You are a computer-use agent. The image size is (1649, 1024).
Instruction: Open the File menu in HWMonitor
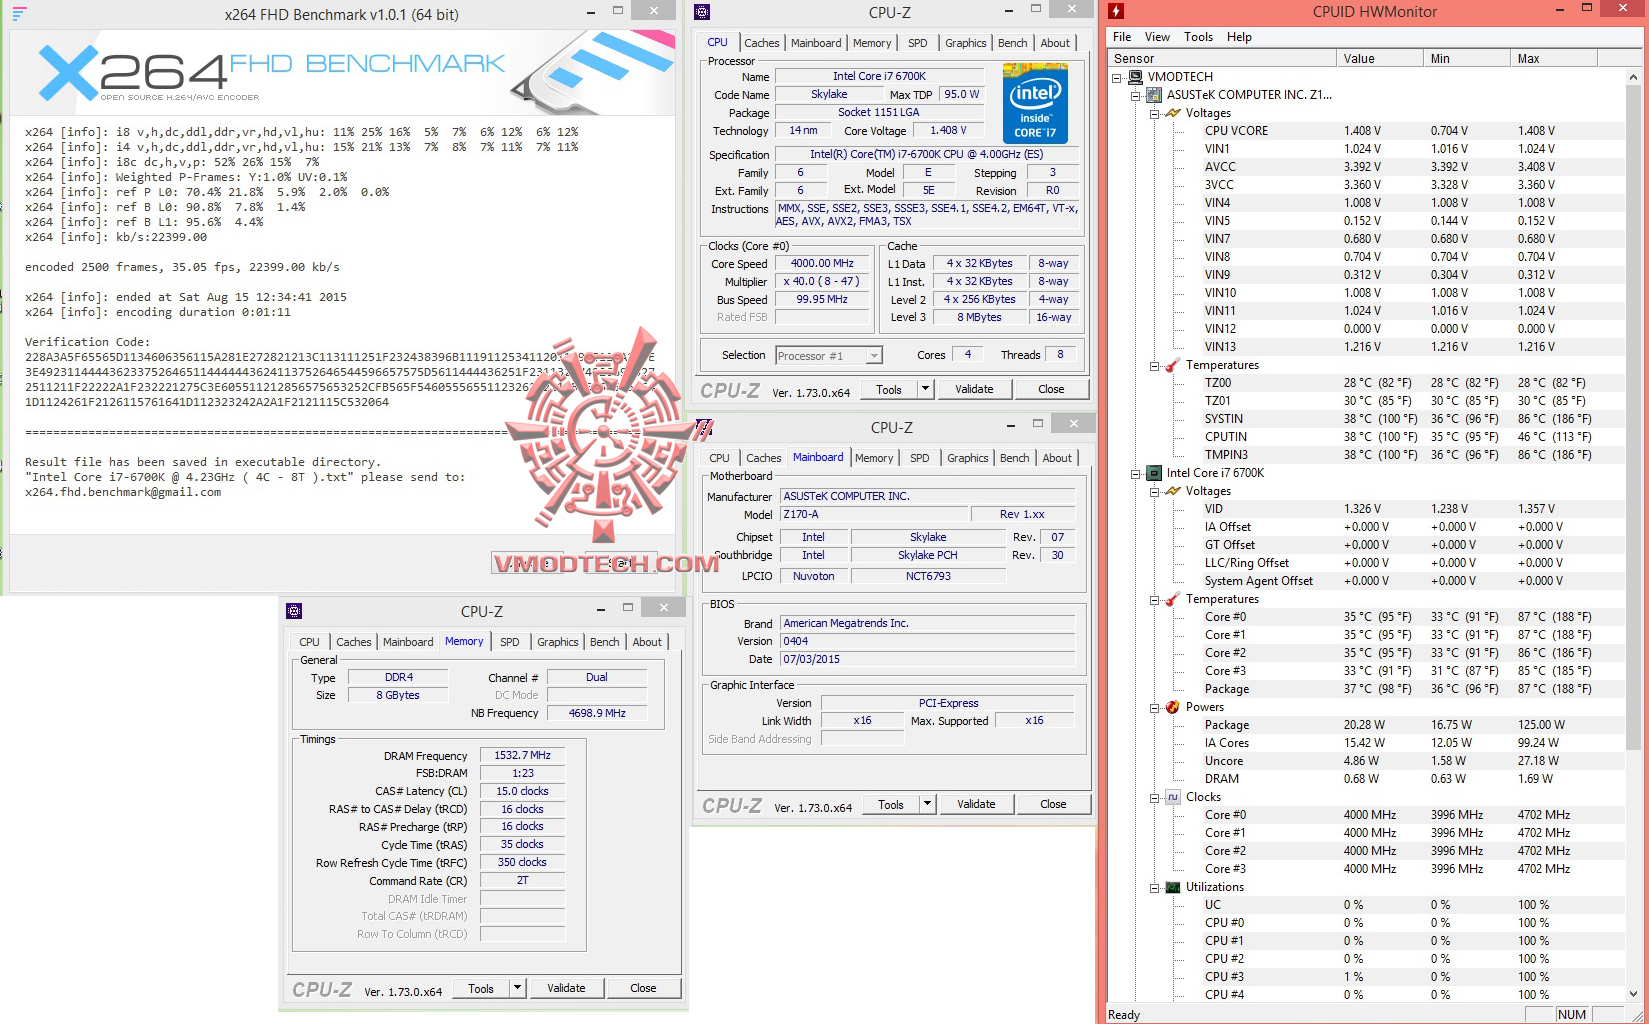(x=1122, y=37)
